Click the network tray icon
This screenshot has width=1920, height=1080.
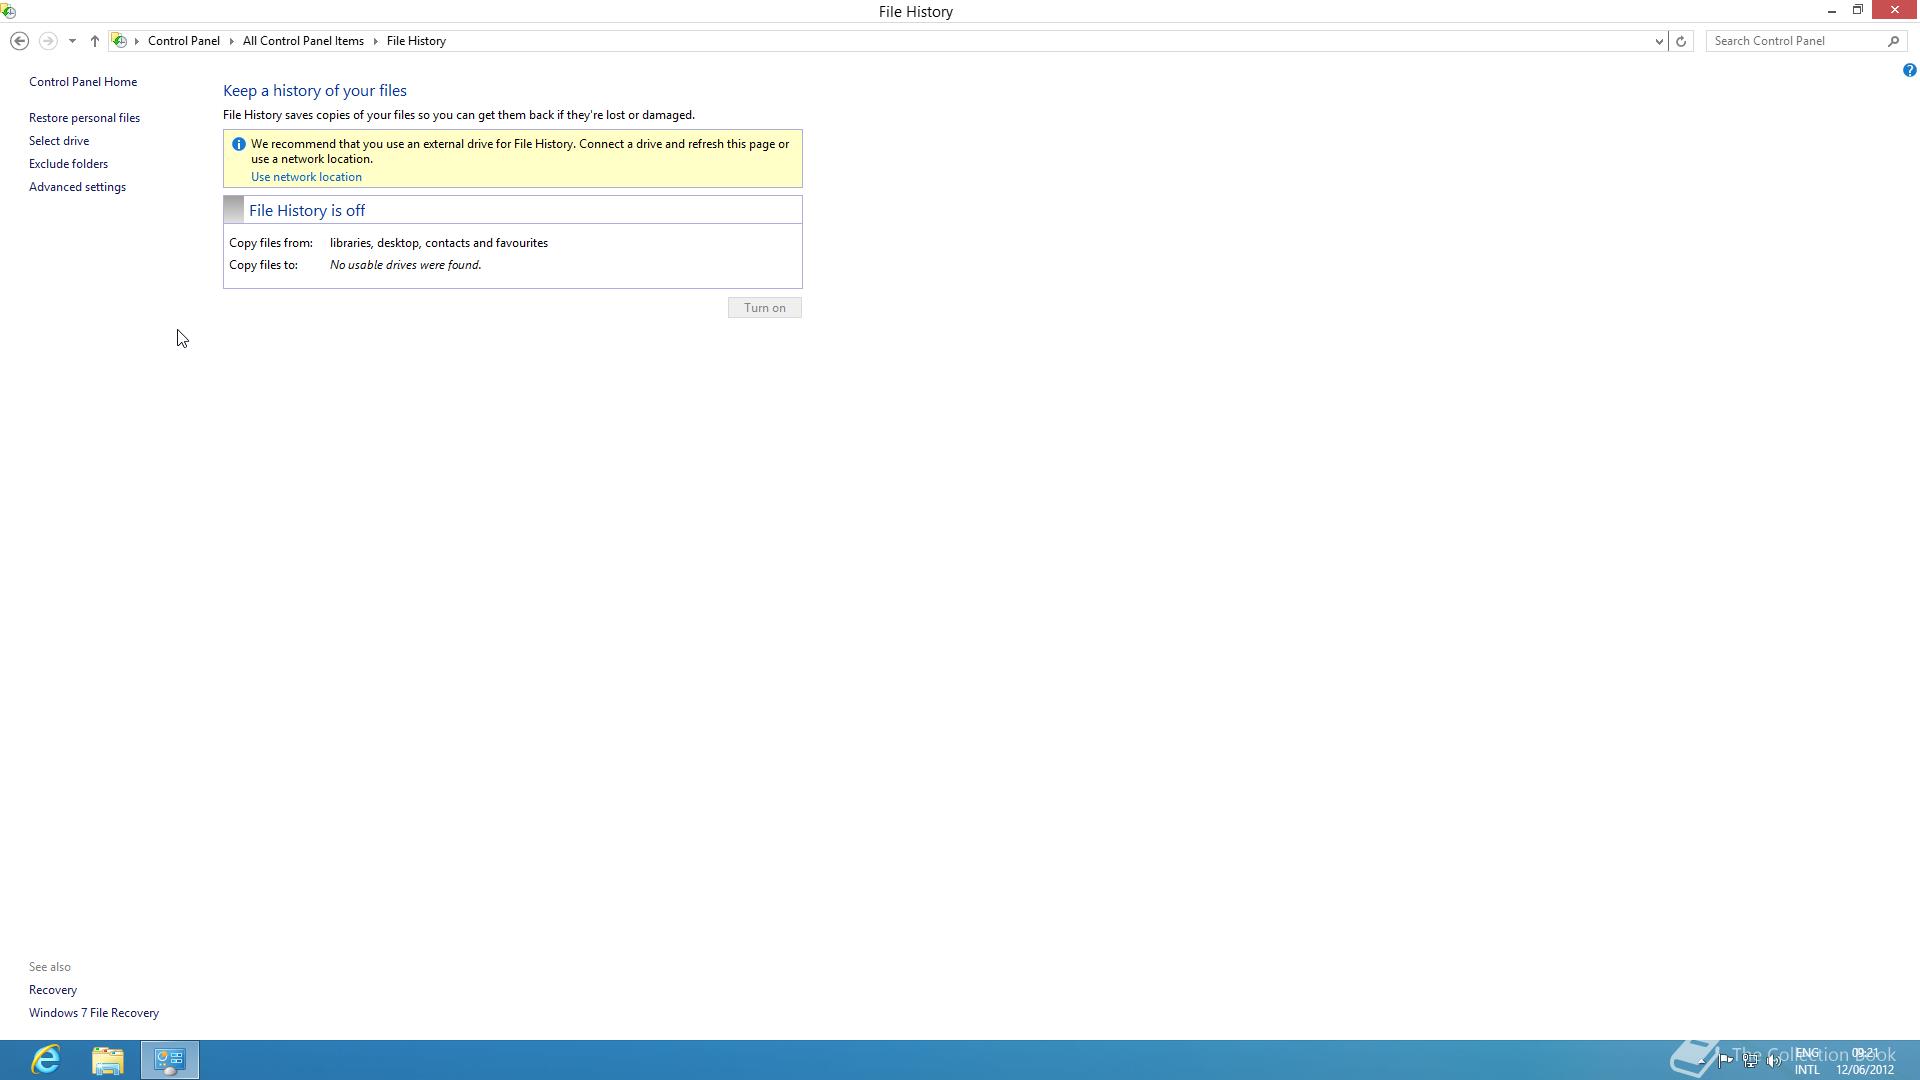(1750, 1060)
